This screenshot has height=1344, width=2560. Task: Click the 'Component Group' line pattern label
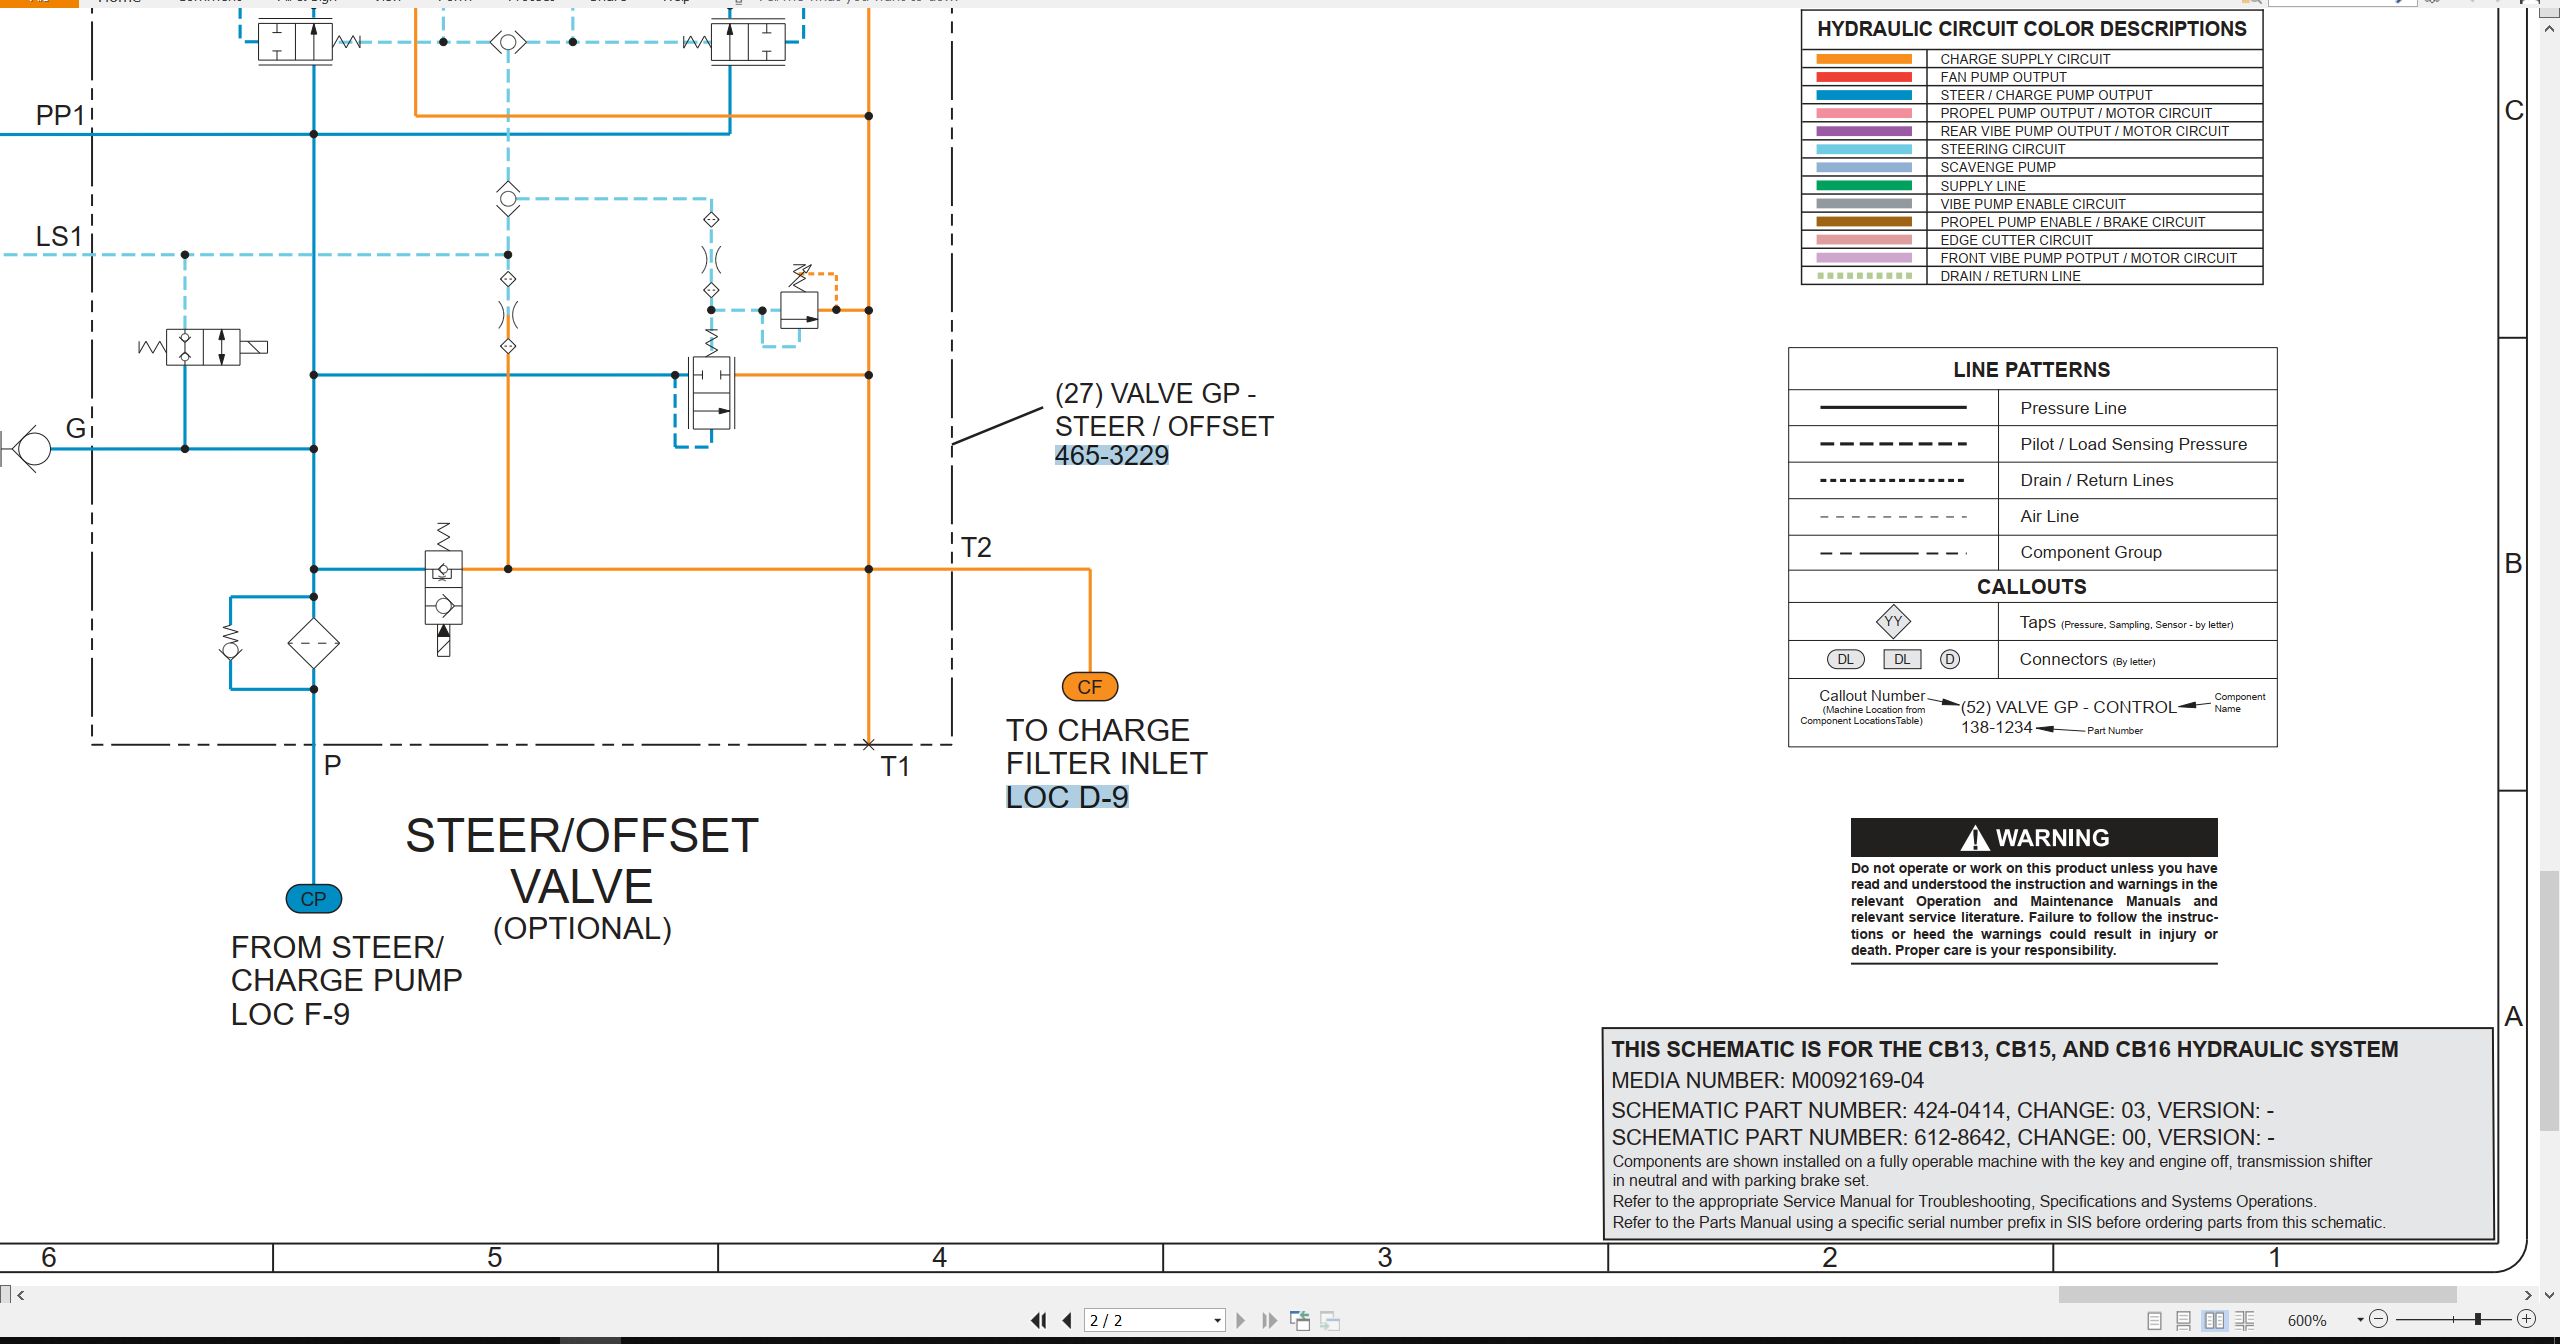tap(2090, 552)
